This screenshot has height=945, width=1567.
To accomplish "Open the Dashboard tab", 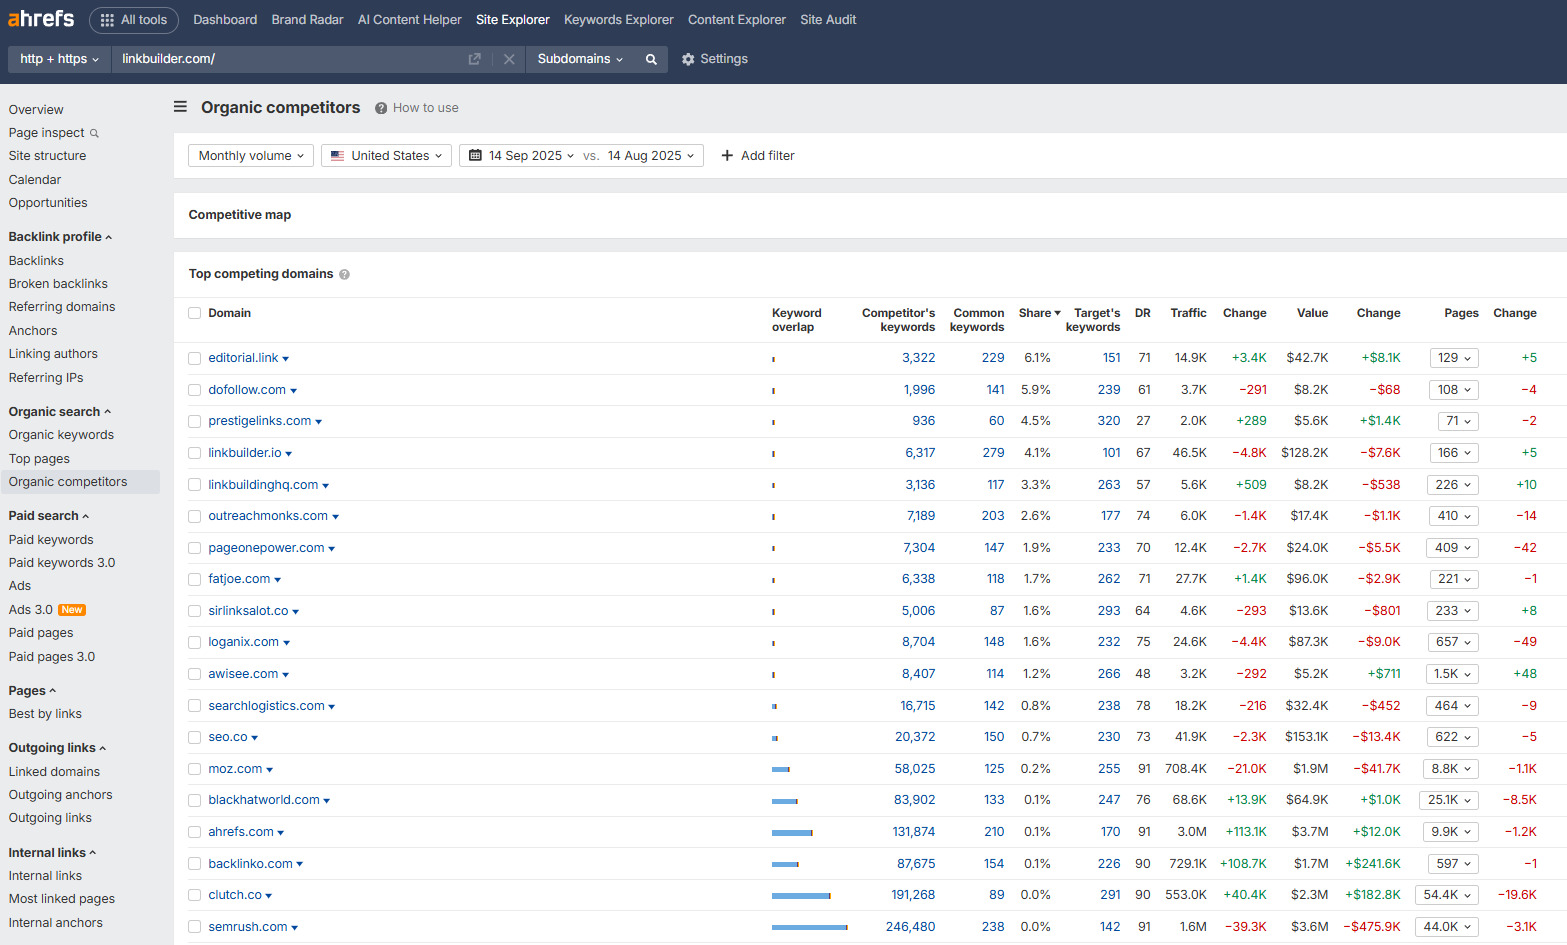I will pos(225,20).
